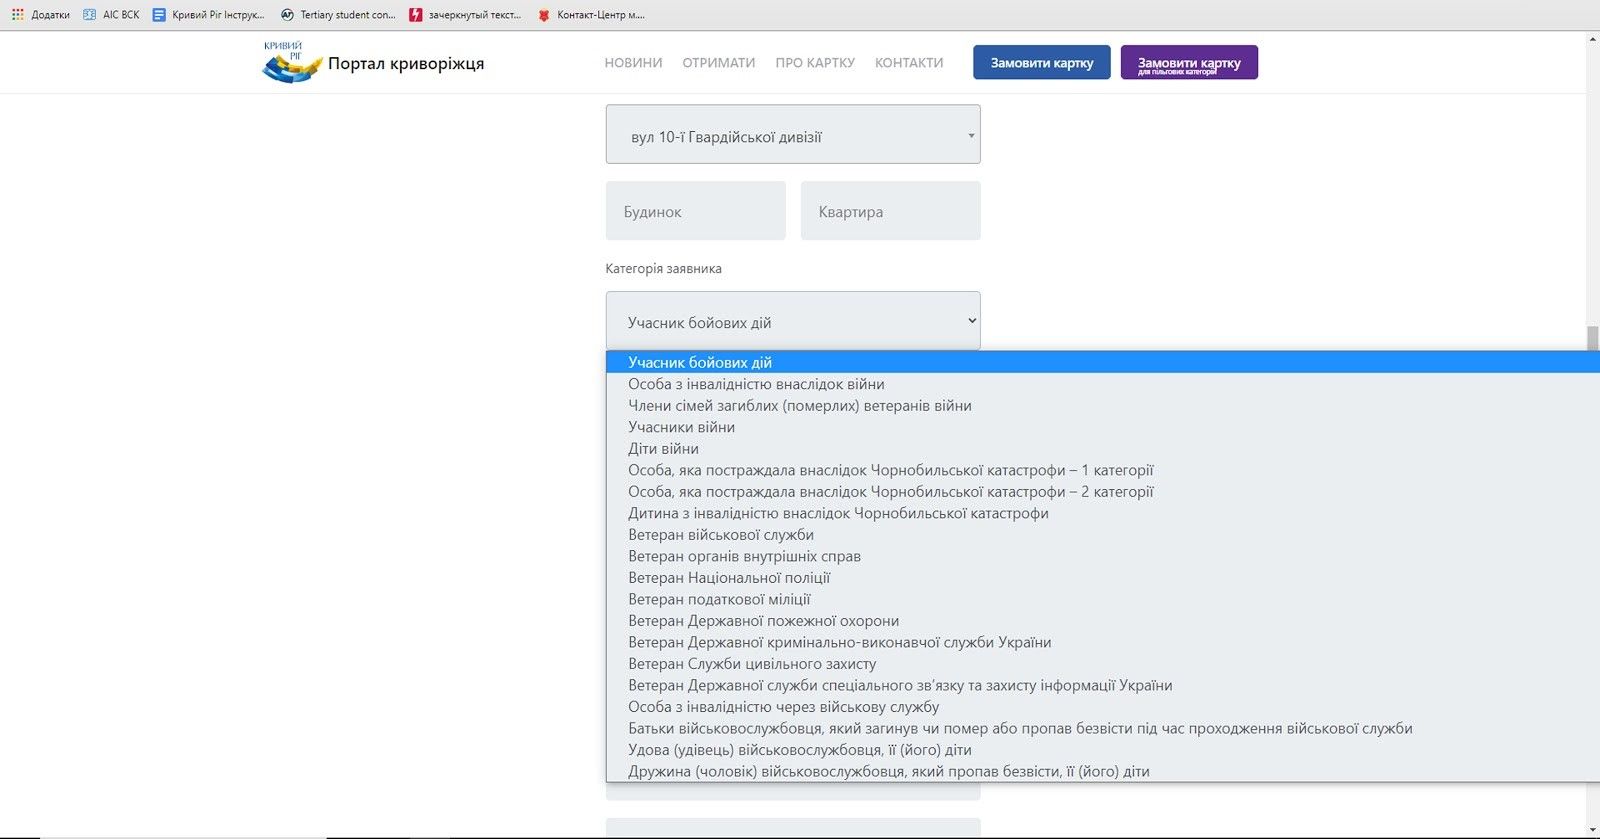
Task: Go to Портал криворіжця home title
Action: point(406,63)
